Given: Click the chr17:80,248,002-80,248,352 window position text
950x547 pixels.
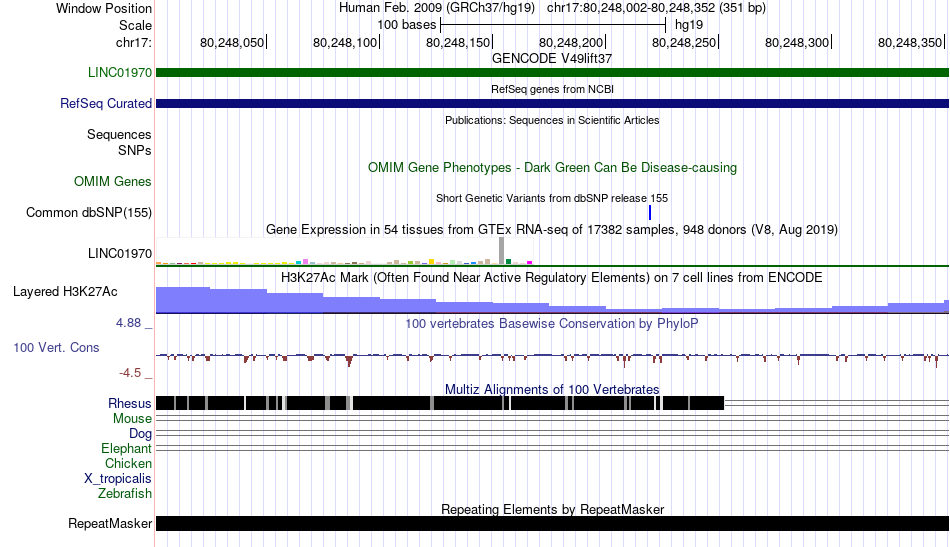Looking at the screenshot, I should click(657, 8).
